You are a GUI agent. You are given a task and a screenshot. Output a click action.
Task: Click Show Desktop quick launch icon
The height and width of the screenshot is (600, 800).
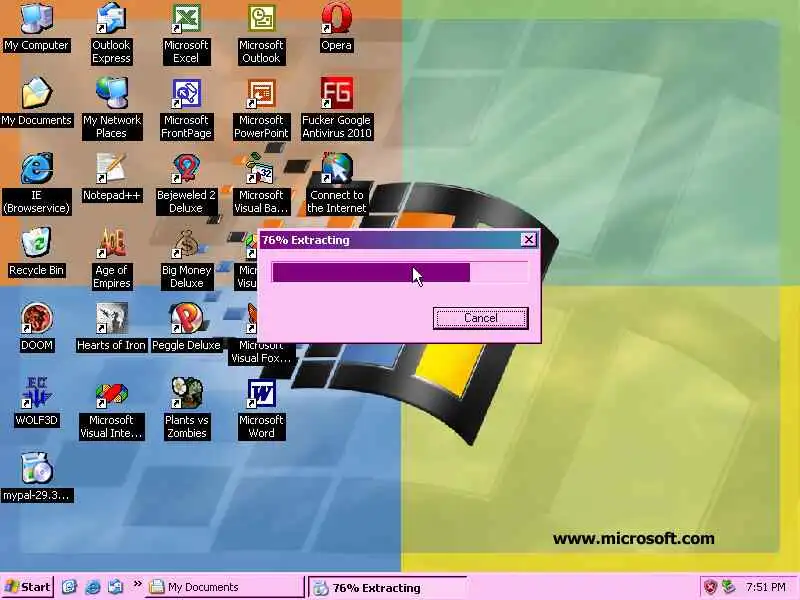(x=69, y=587)
